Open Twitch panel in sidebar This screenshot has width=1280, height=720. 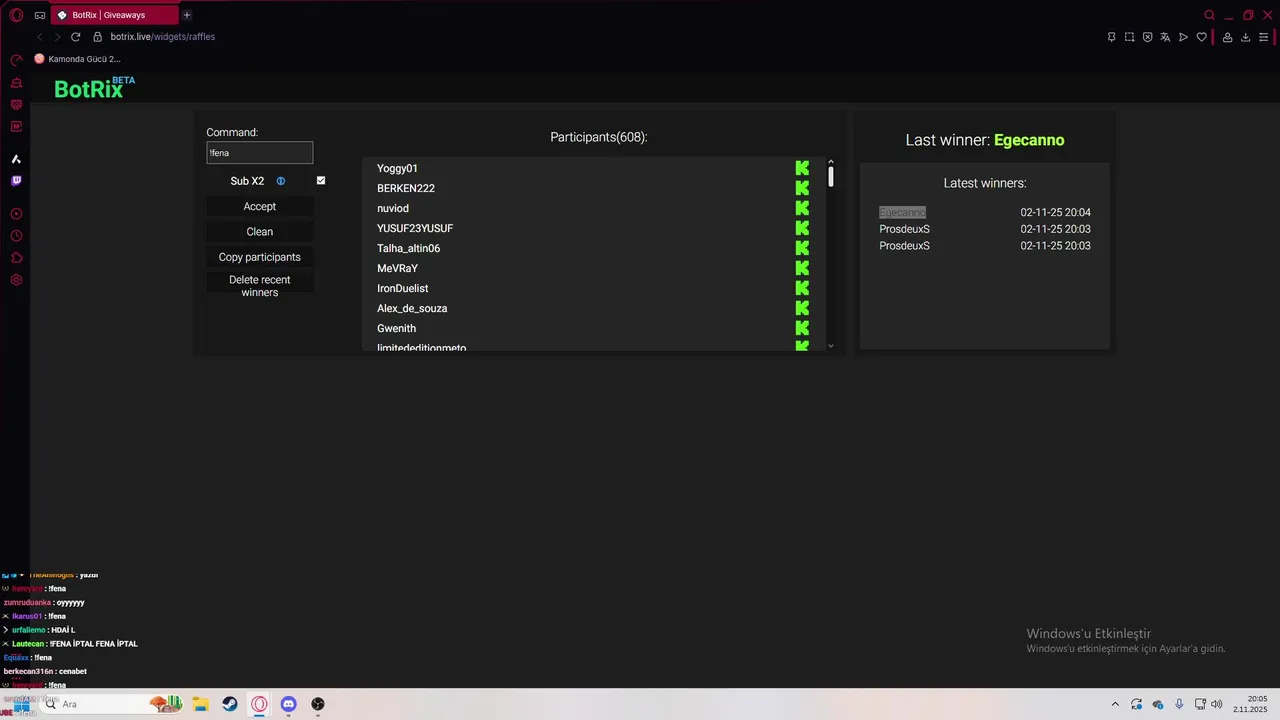(16, 181)
